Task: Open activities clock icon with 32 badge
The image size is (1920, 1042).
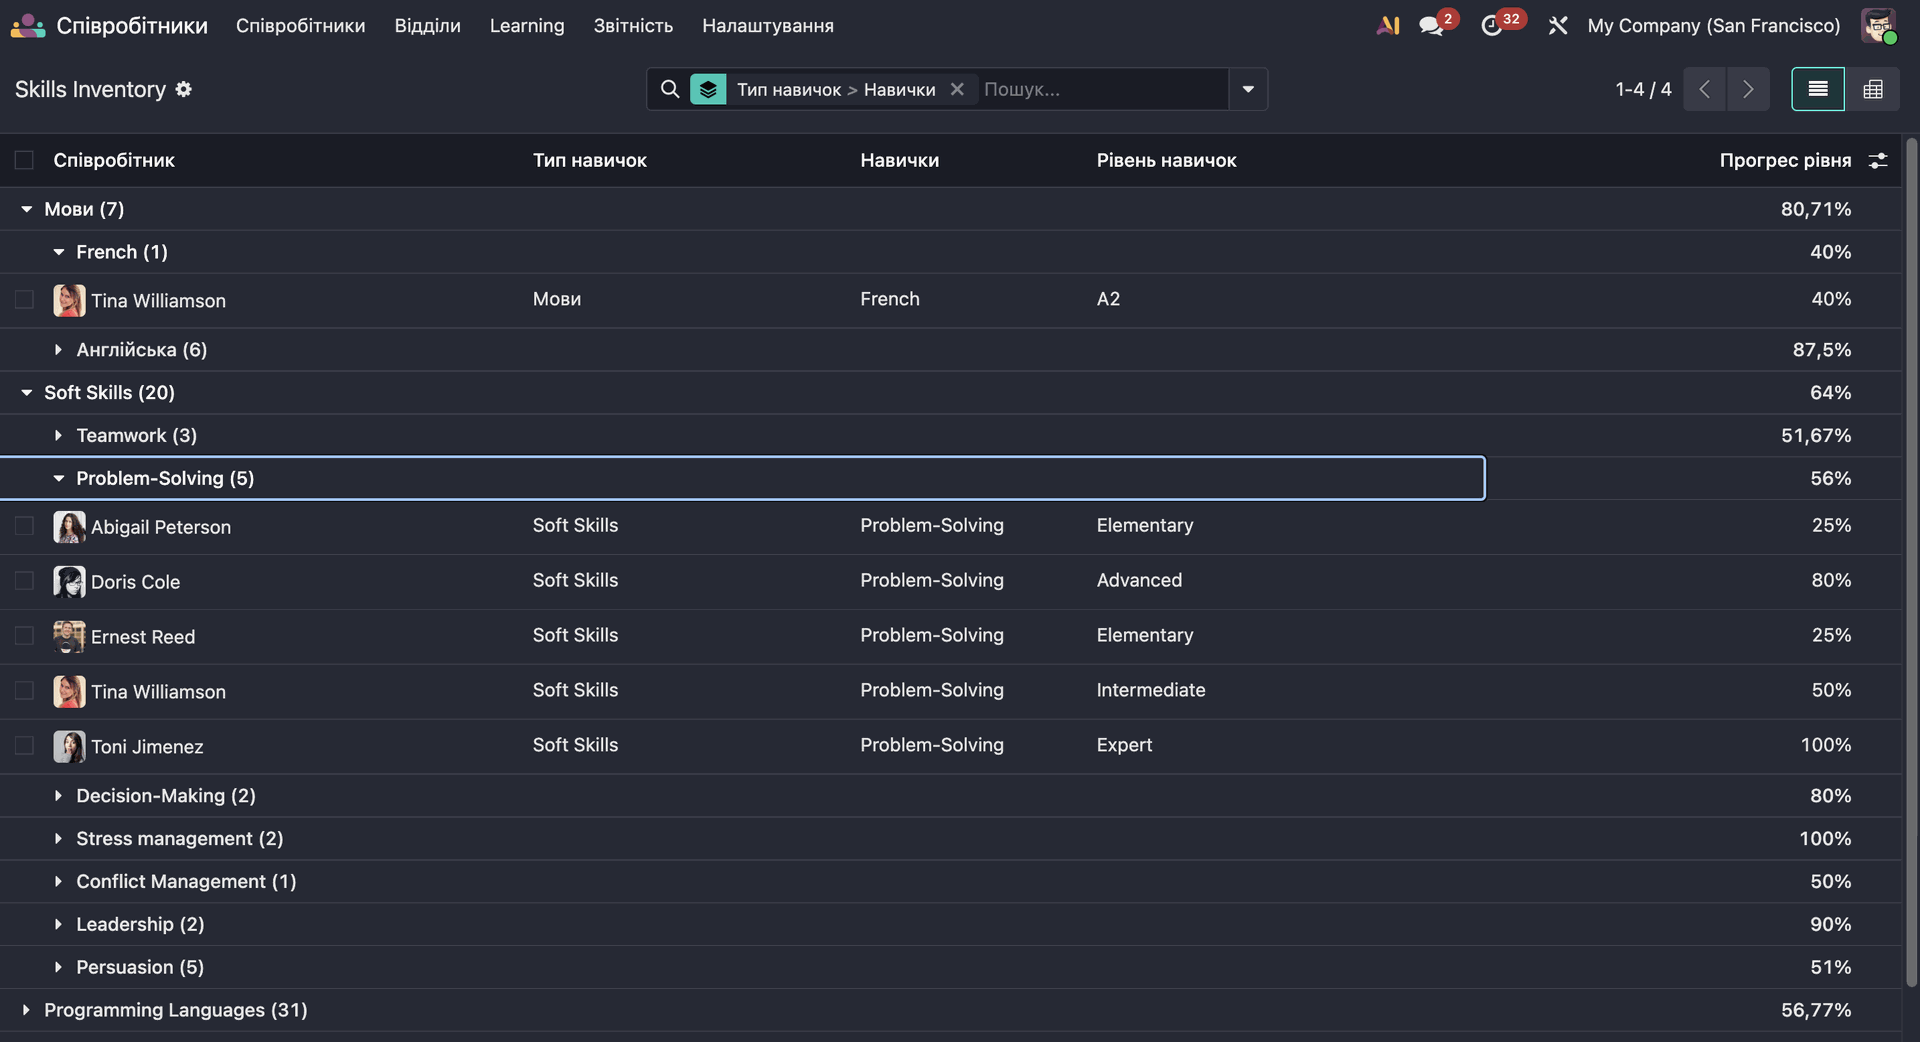Action: pyautogui.click(x=1491, y=26)
